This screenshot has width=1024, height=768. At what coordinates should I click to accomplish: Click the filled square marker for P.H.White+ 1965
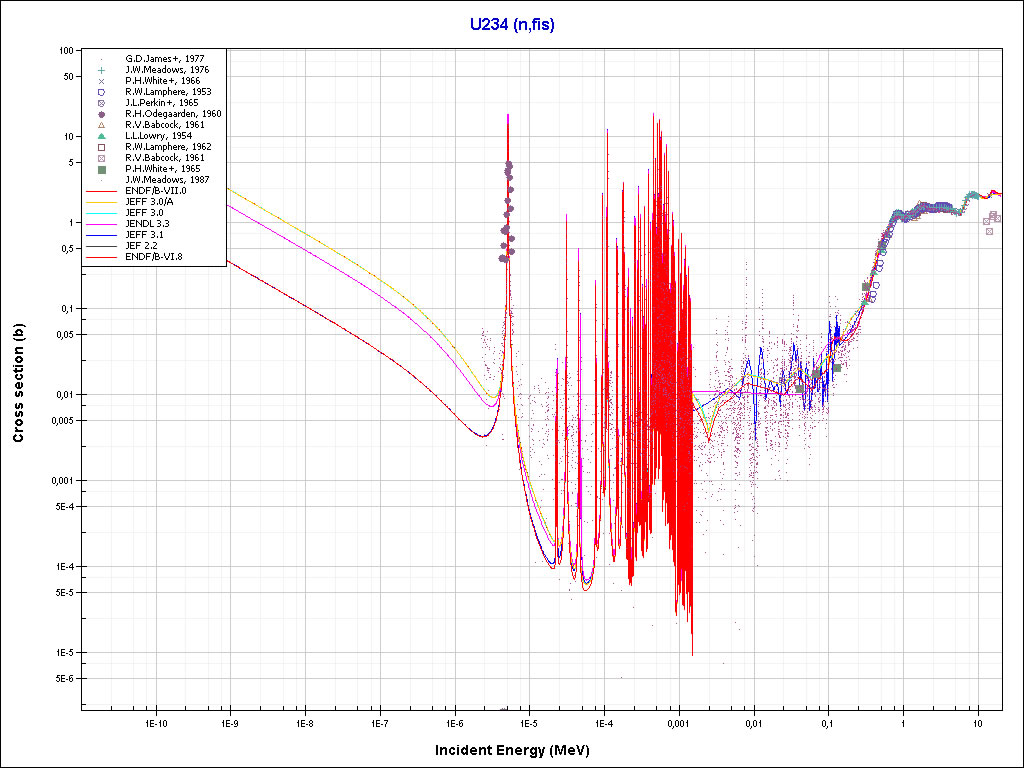tap(101, 169)
